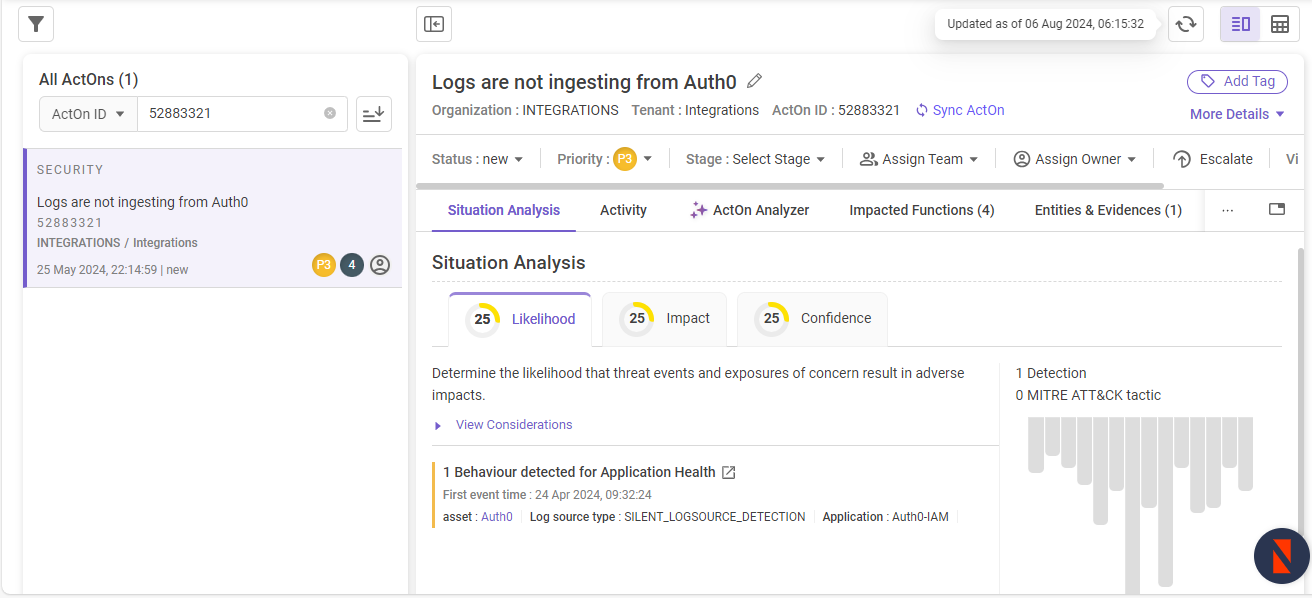
Task: Show more tabs via ellipsis
Action: [x=1228, y=210]
